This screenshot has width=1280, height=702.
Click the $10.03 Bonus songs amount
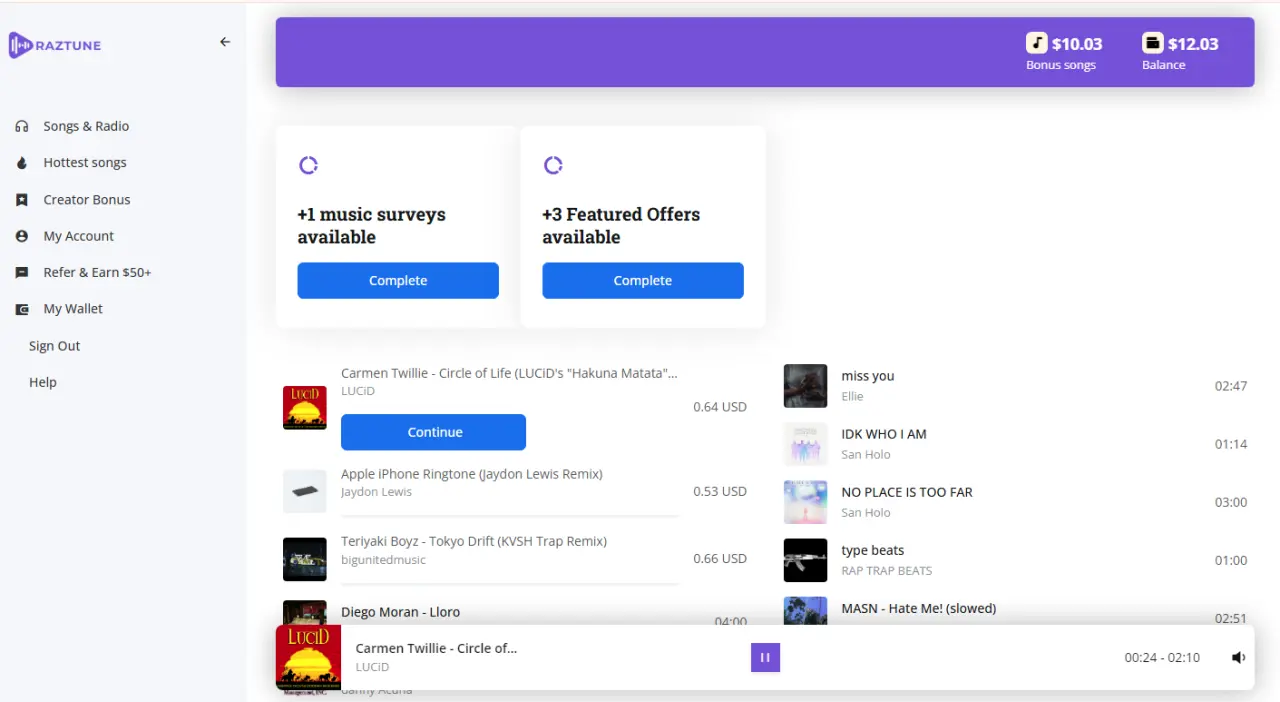1077,44
